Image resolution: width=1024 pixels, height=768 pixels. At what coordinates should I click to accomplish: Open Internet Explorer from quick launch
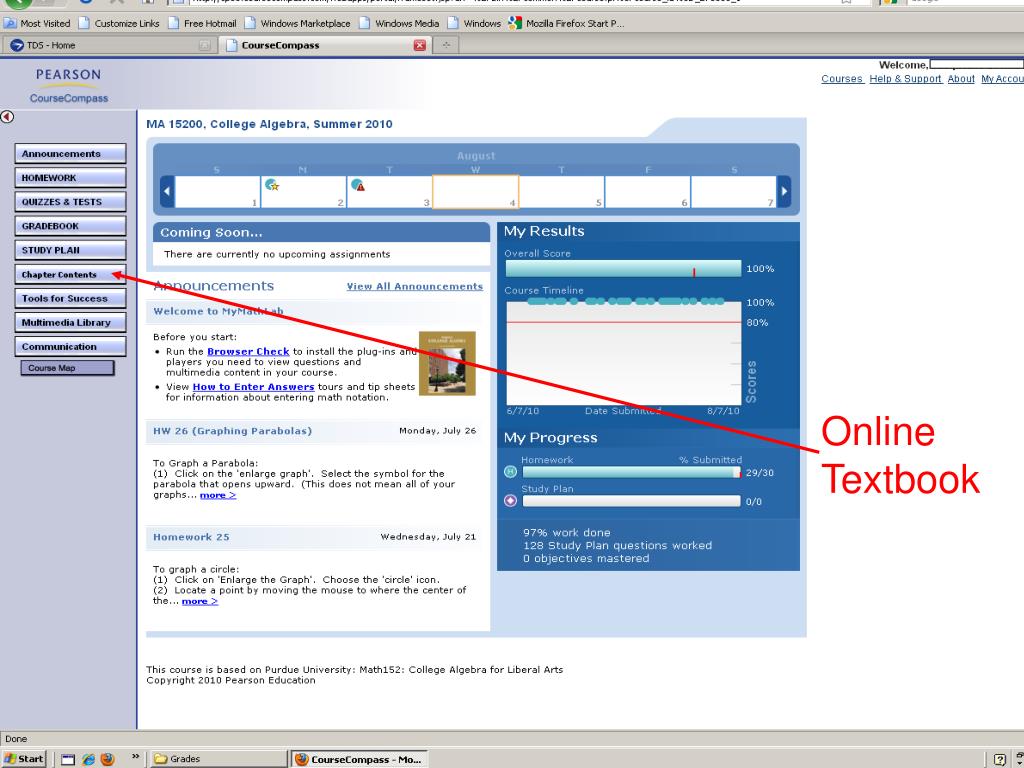point(88,759)
